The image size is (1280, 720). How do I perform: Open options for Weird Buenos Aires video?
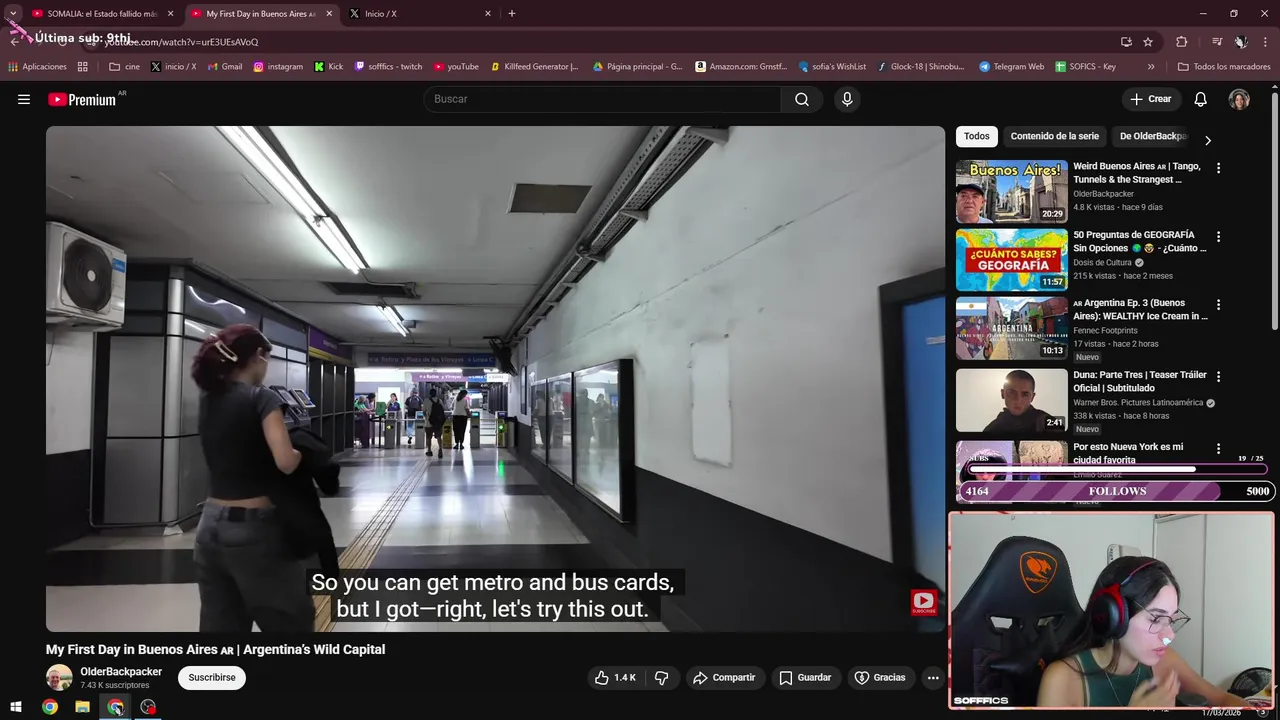(x=1218, y=168)
